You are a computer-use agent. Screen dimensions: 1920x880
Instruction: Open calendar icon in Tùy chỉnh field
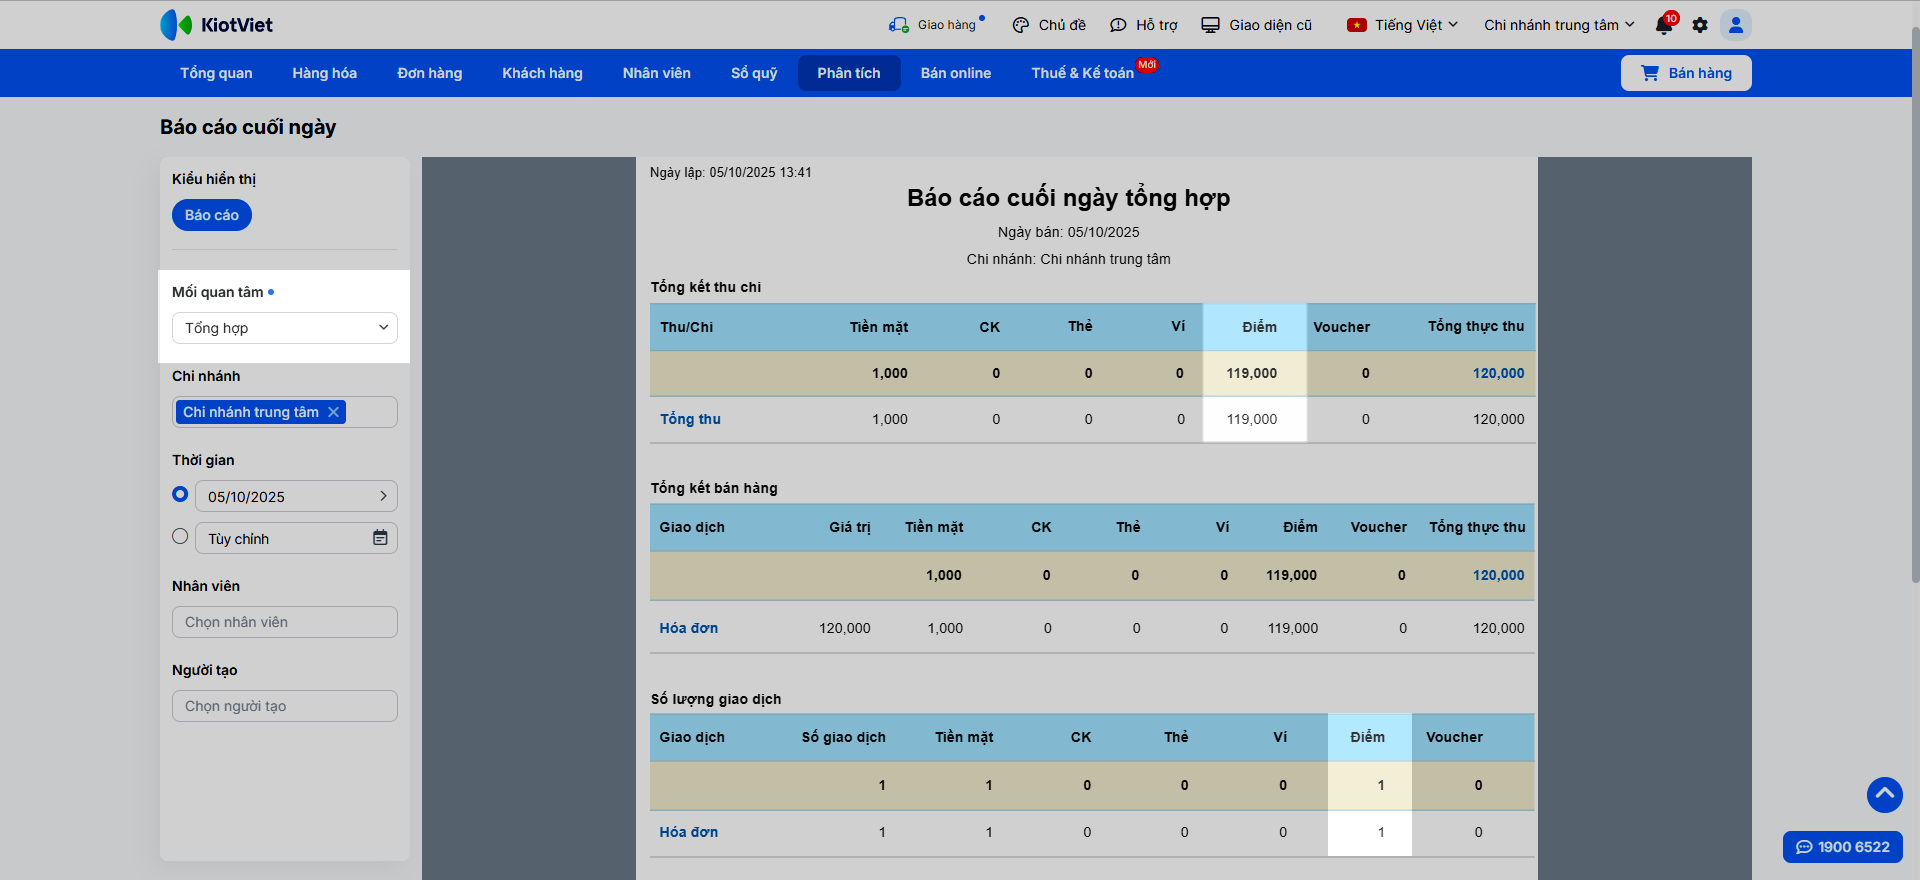coord(380,538)
